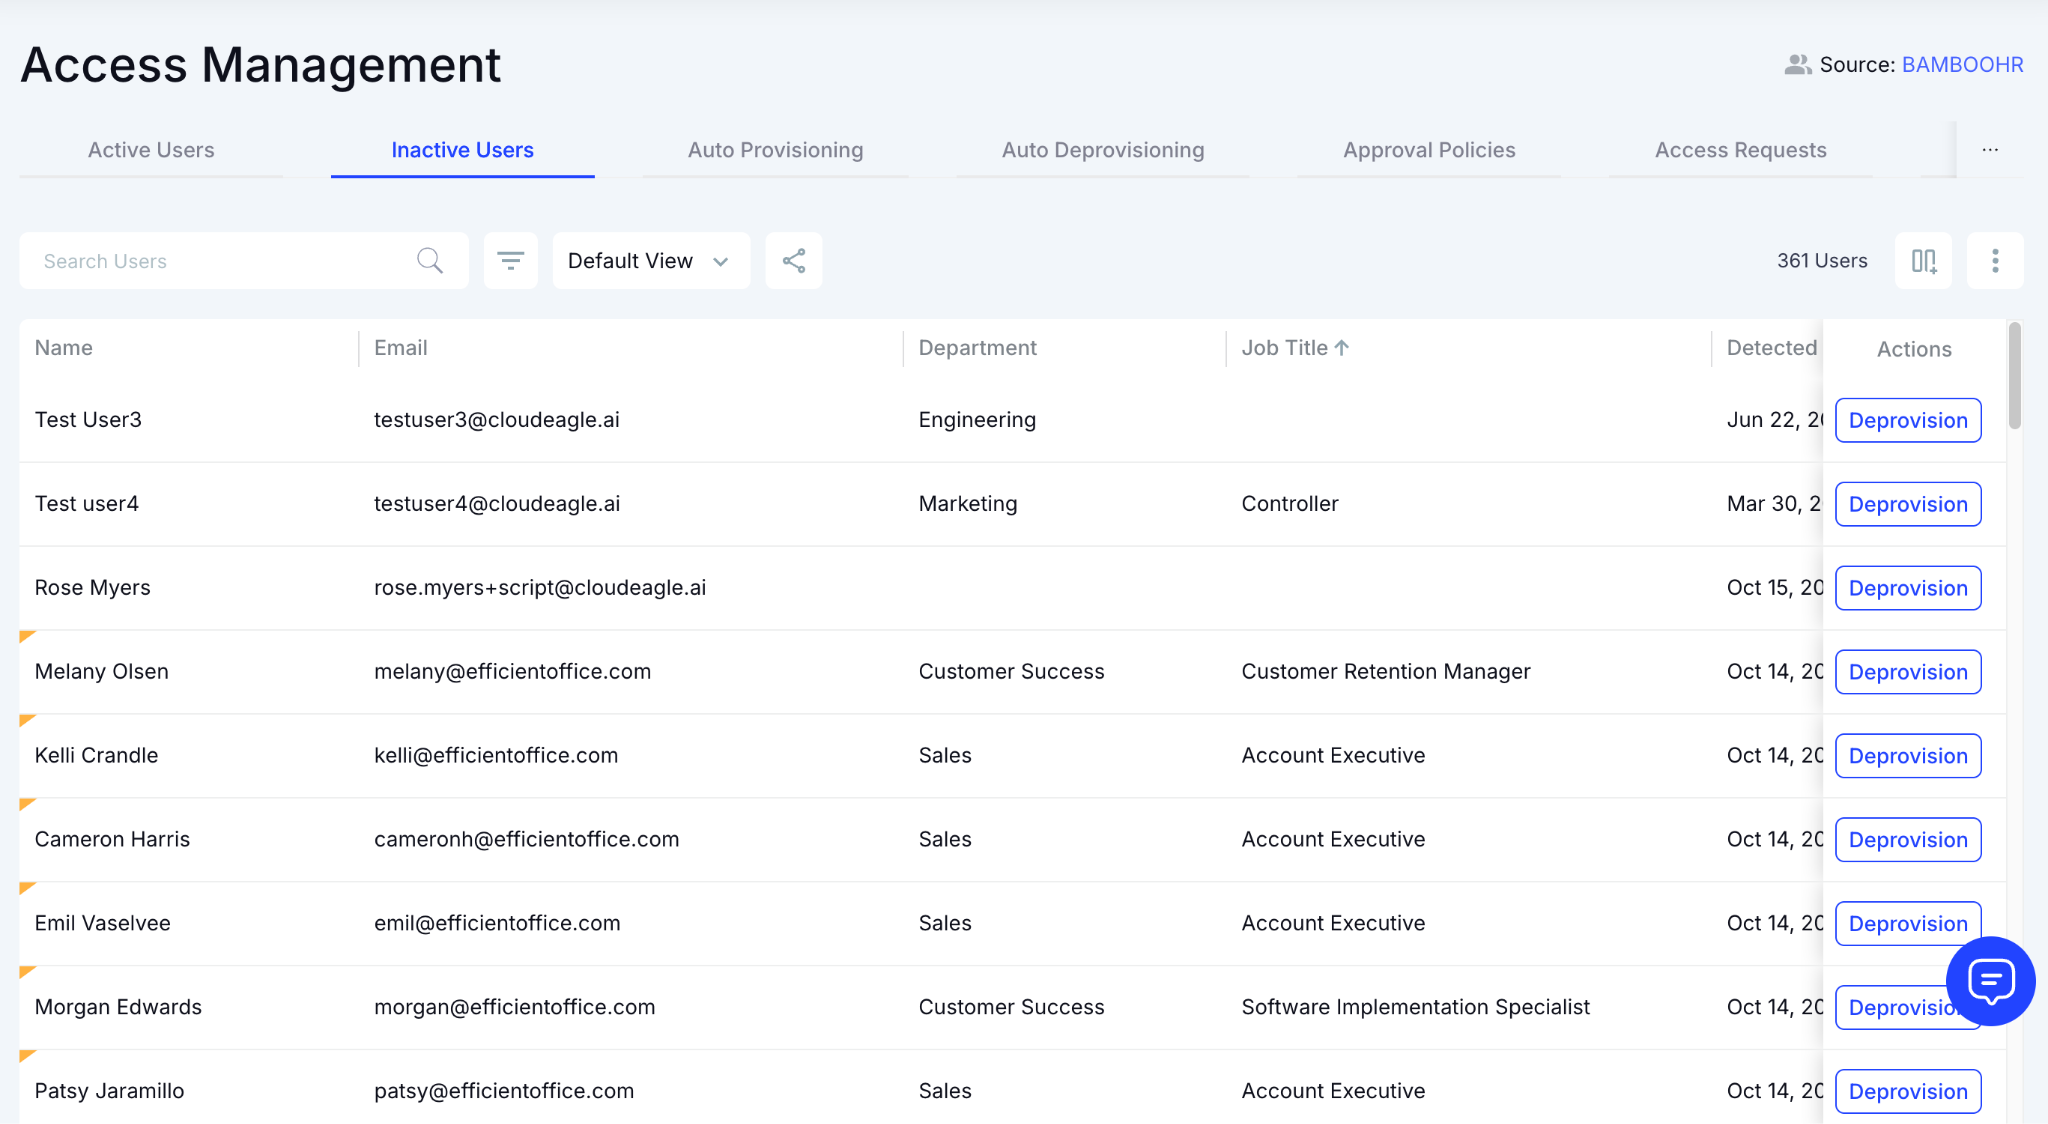The image size is (2048, 1124).
Task: Click the Department column header
Action: pos(977,348)
